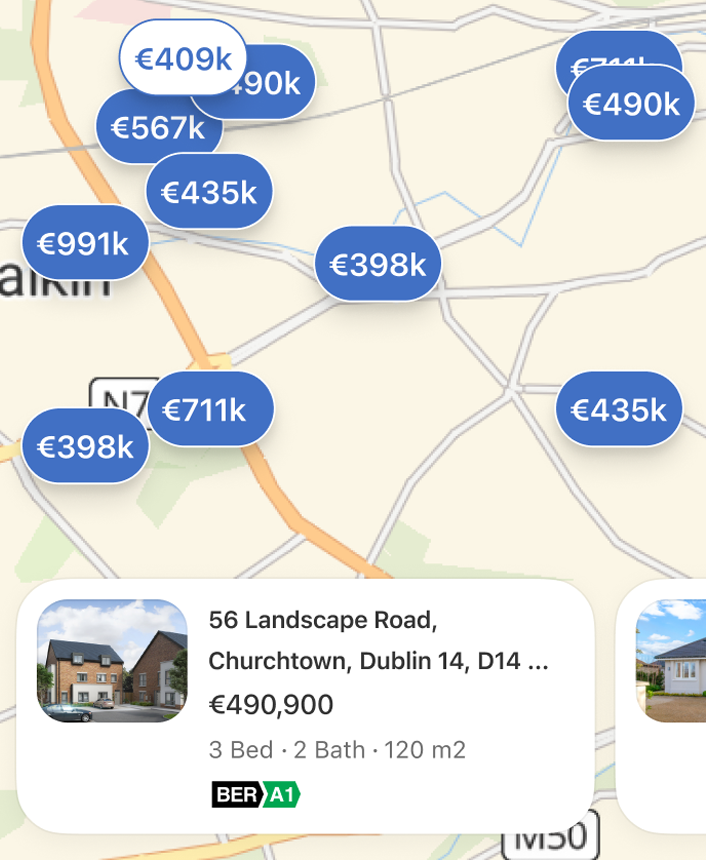Click the BER A1 energy rating badge
This screenshot has width=706, height=860.
256,795
